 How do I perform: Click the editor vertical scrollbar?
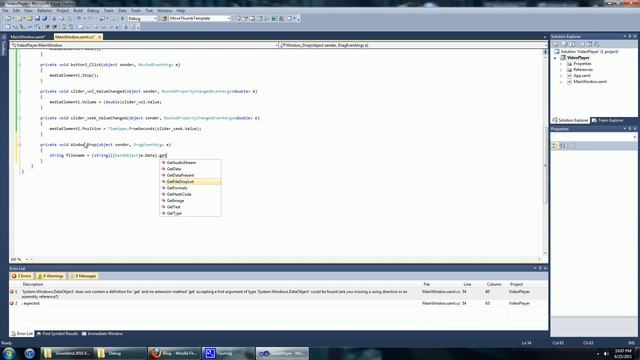coord(545,165)
